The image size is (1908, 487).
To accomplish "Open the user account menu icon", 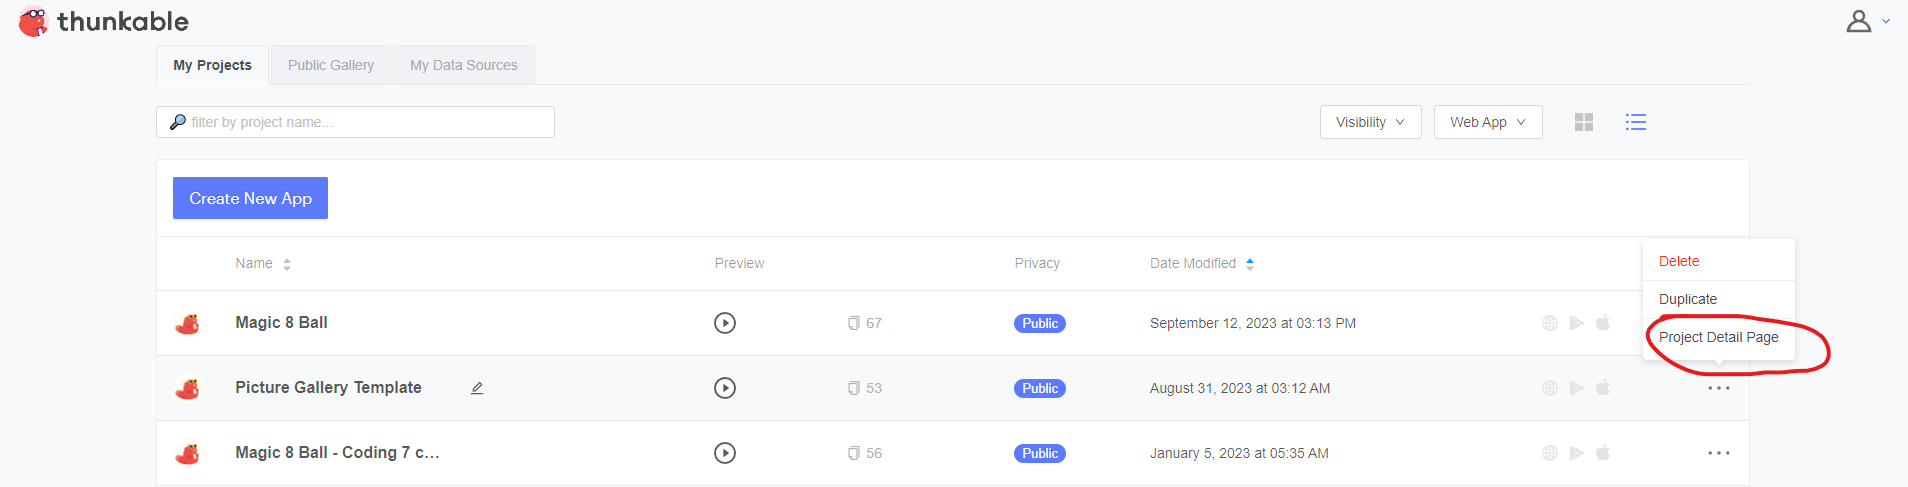I will [1859, 22].
